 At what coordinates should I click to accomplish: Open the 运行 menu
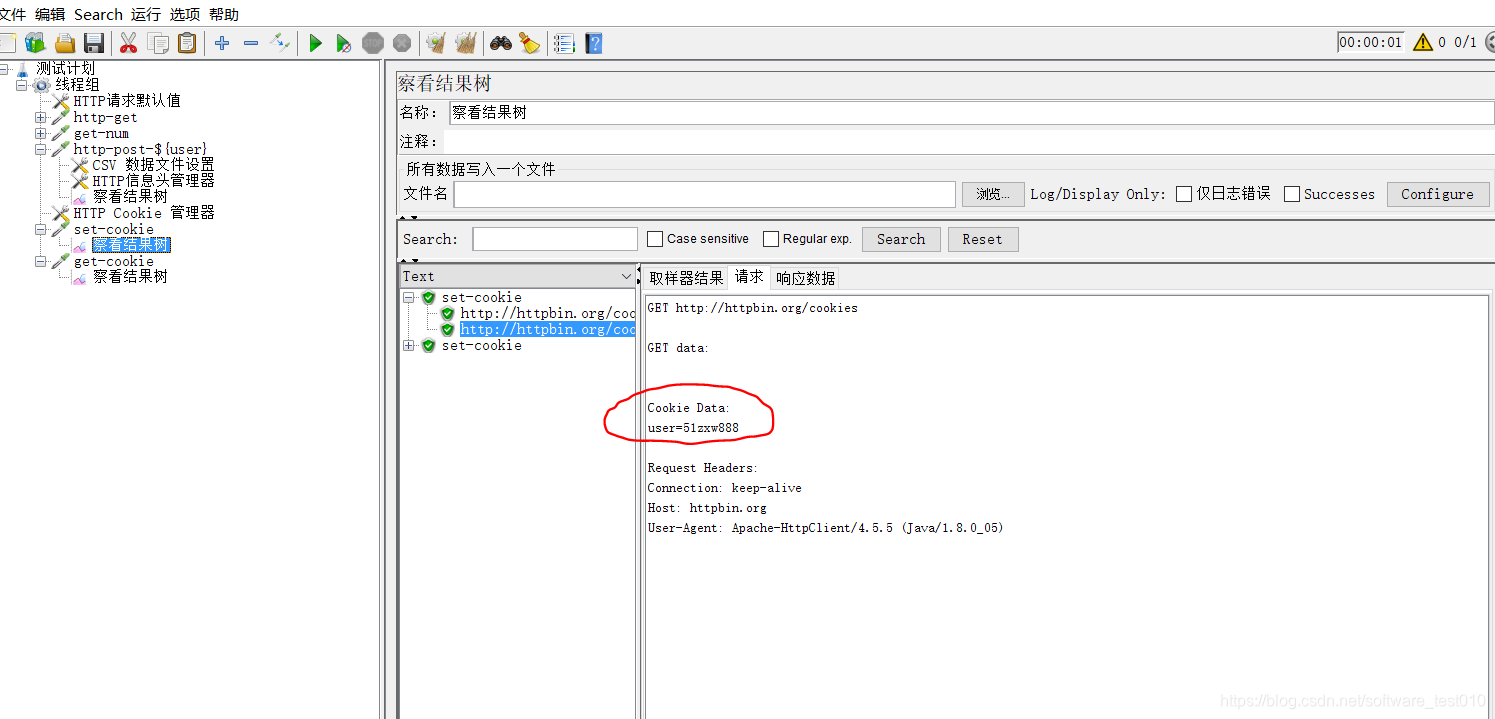pos(146,14)
